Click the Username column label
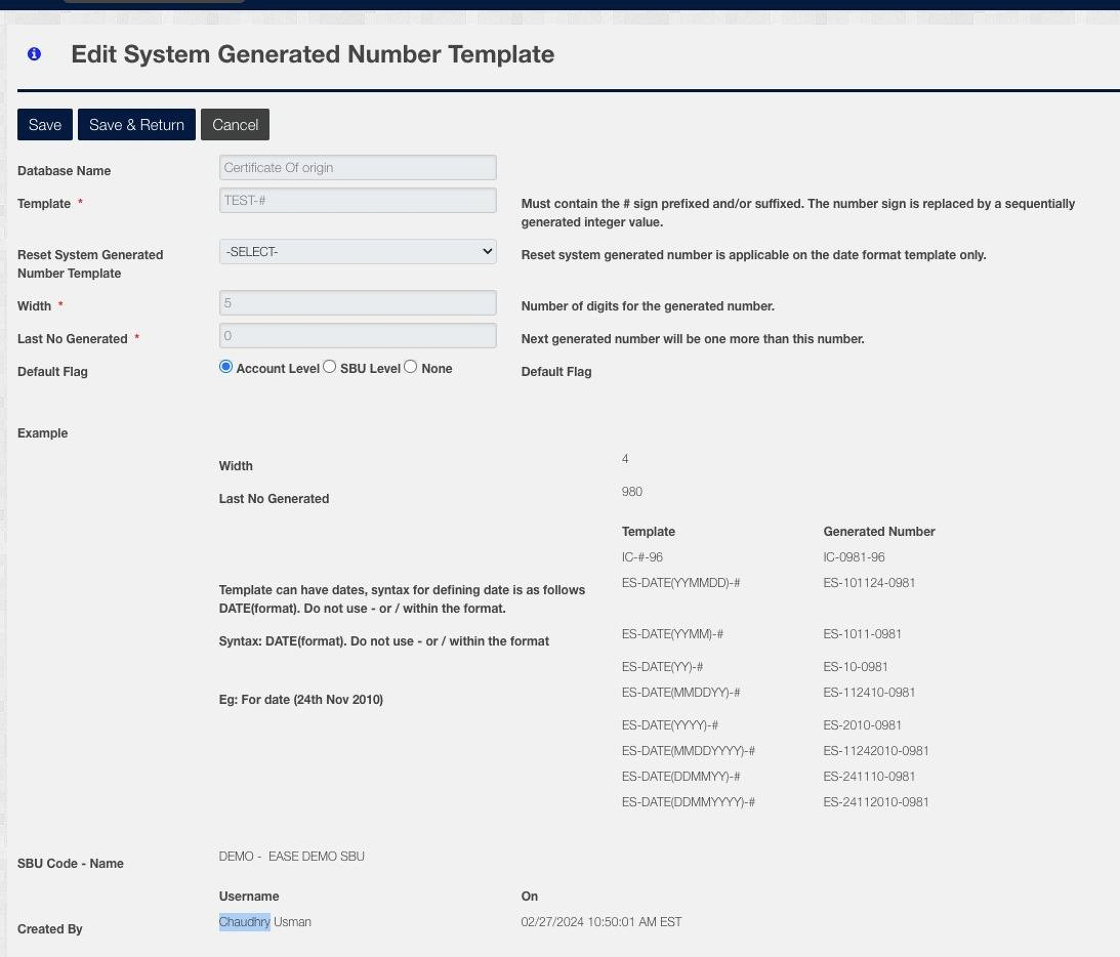The height and width of the screenshot is (957, 1120). [x=249, y=896]
